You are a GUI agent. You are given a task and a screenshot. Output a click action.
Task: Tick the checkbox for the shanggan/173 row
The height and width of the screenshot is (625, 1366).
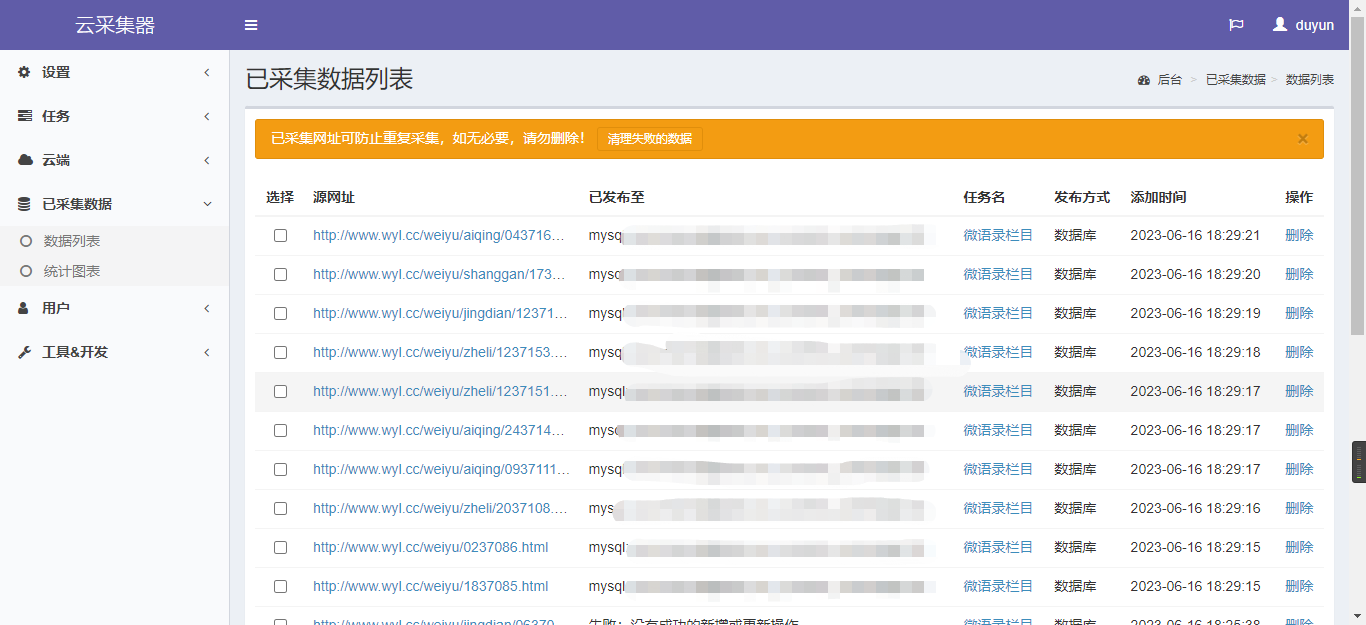(x=280, y=274)
